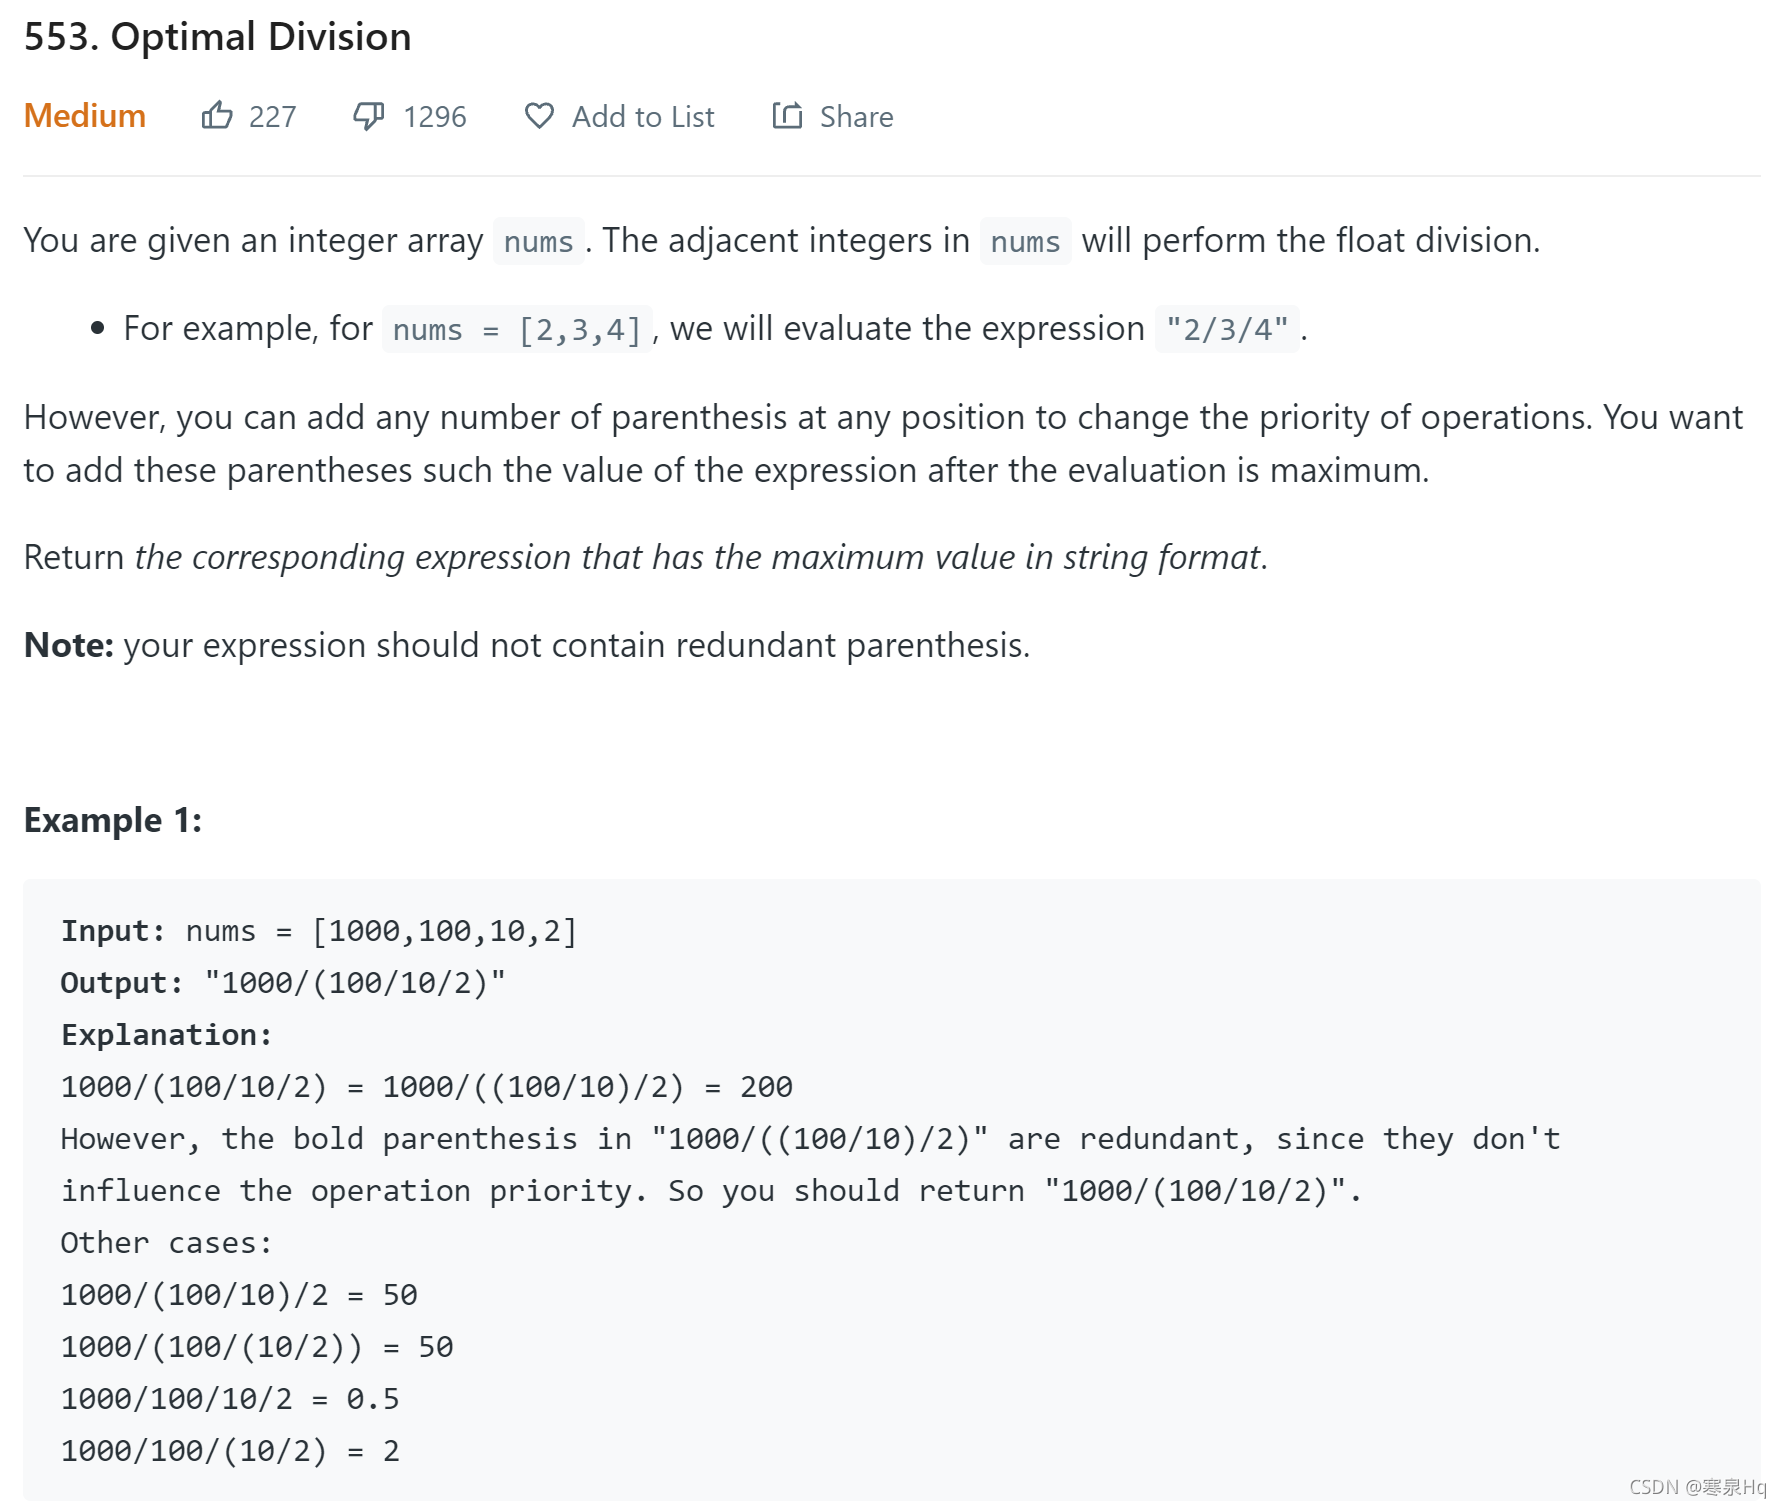Select the 227 likes count
This screenshot has height=1508, width=1781.
tap(273, 117)
